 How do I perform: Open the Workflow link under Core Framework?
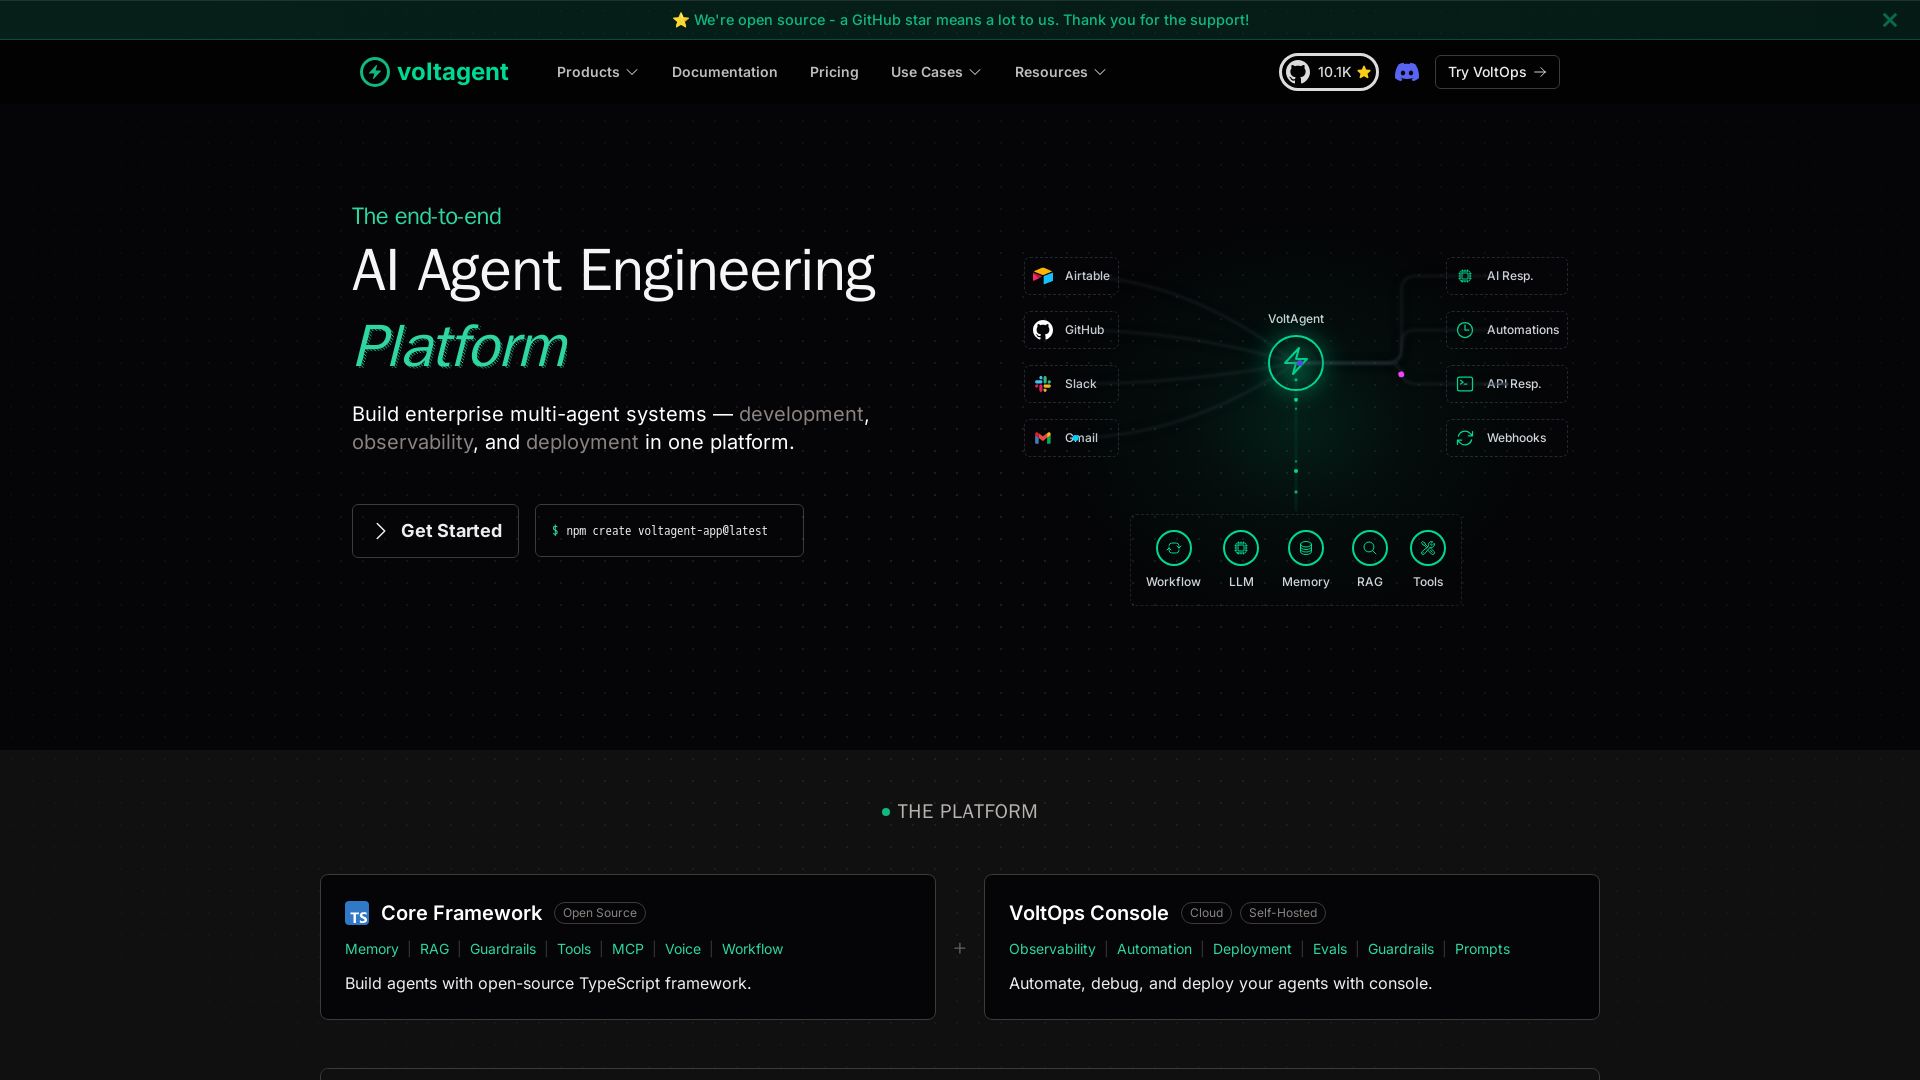pos(753,949)
